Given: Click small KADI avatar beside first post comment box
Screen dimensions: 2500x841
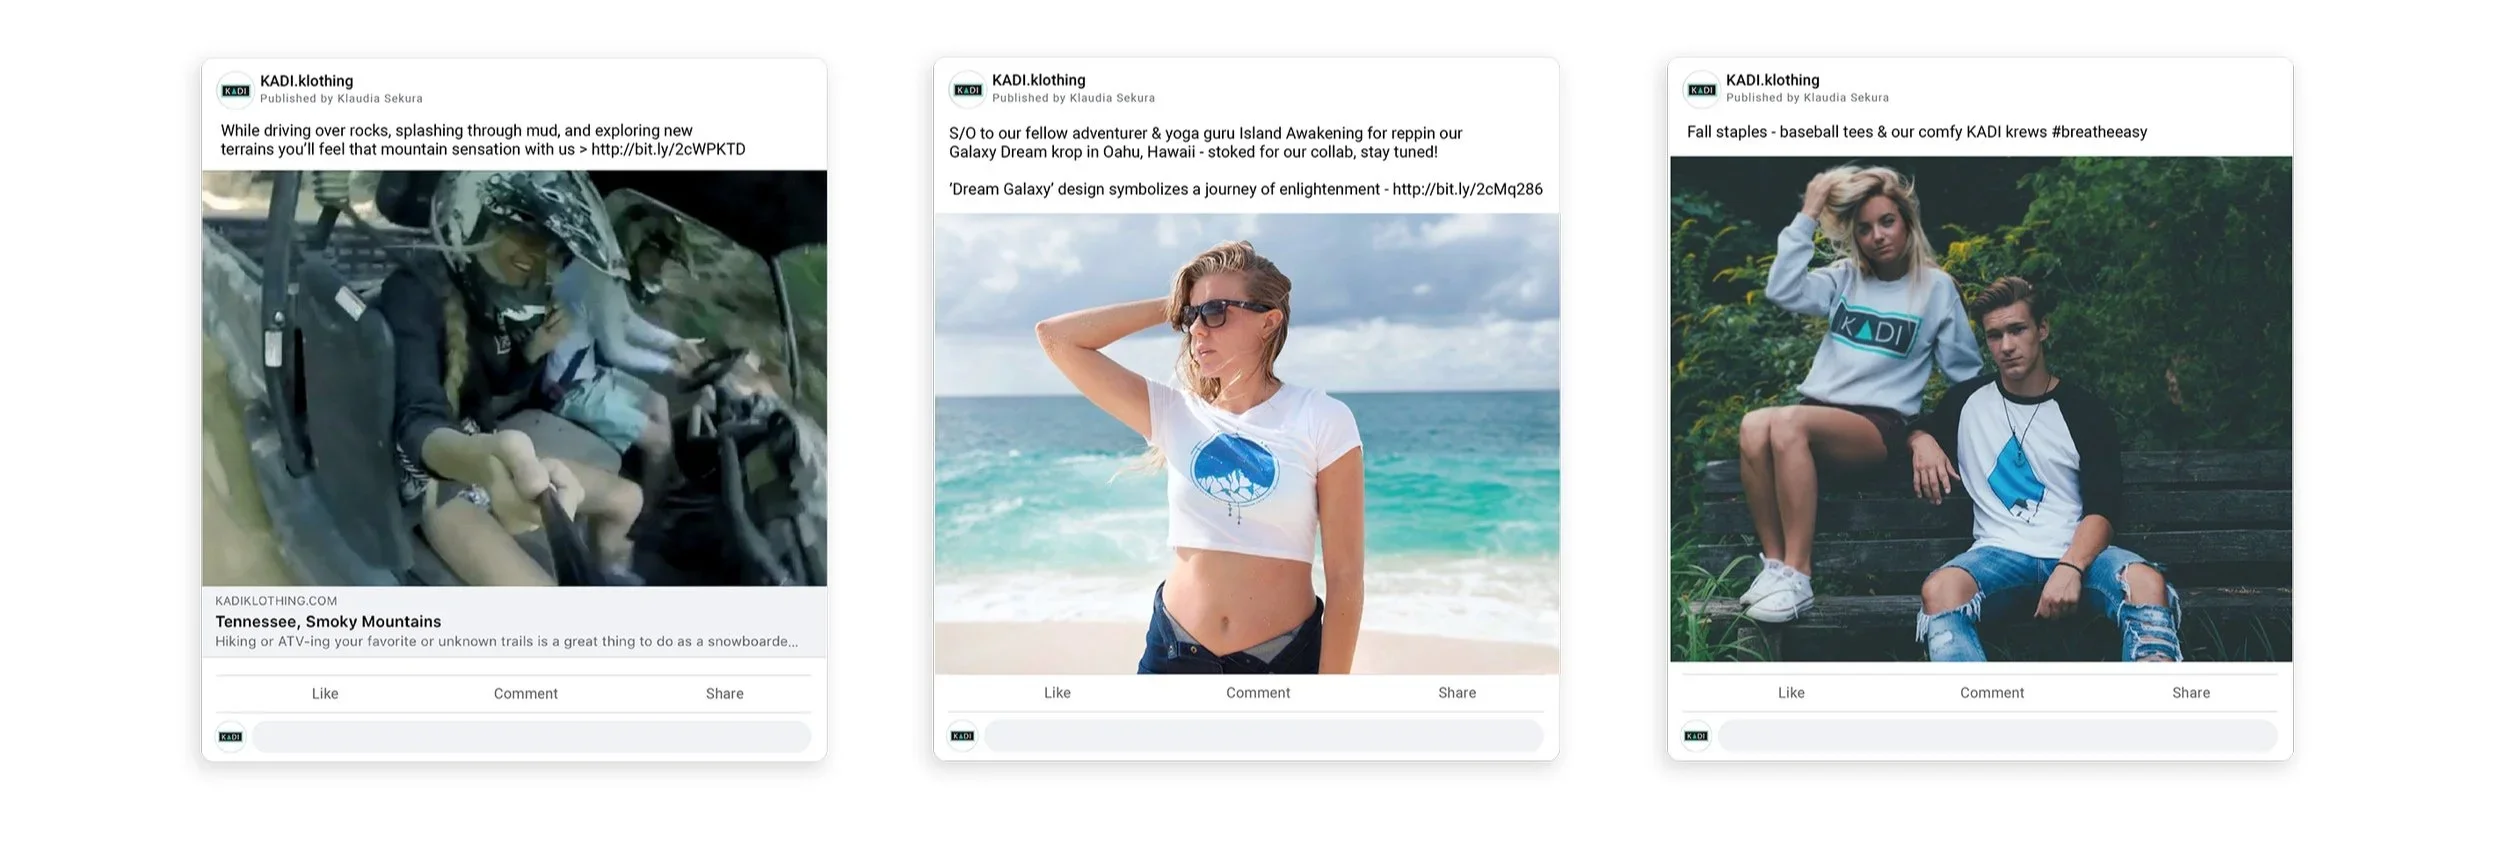Looking at the screenshot, I should click(x=231, y=737).
